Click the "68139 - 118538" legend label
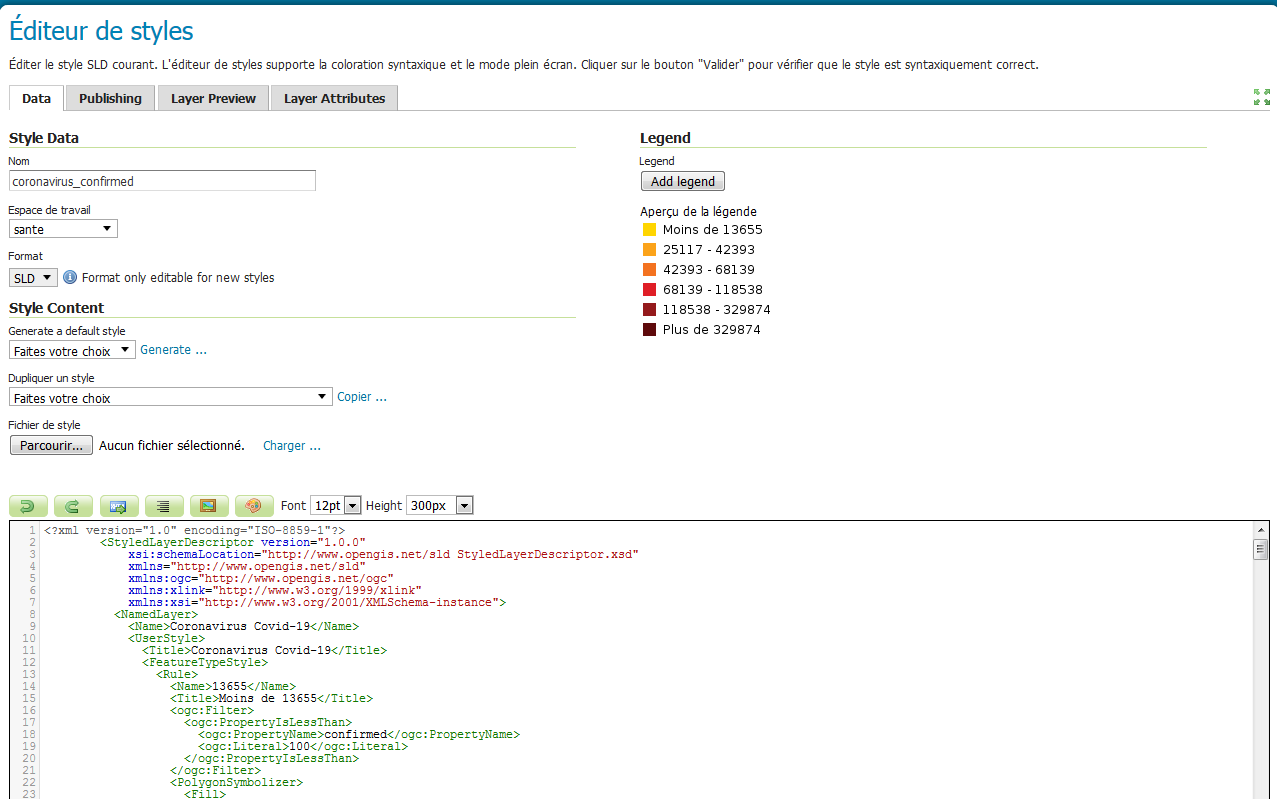The width and height of the screenshot is (1277, 799). click(713, 290)
